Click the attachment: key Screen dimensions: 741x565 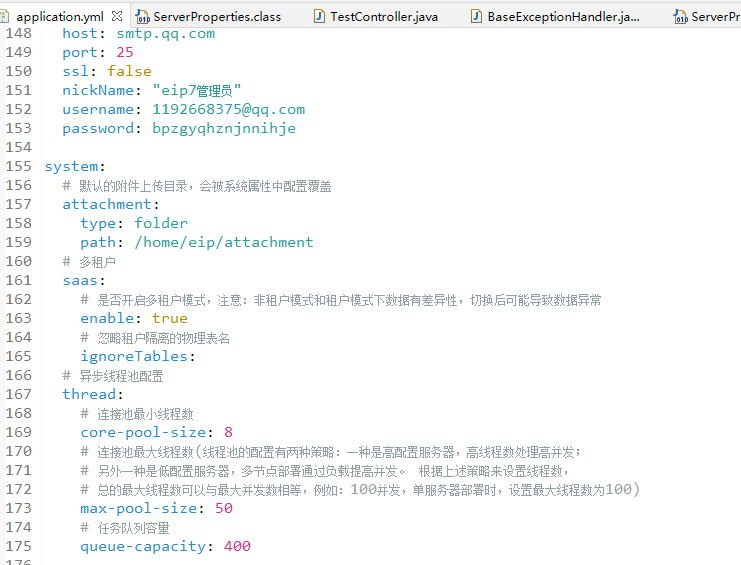point(111,204)
